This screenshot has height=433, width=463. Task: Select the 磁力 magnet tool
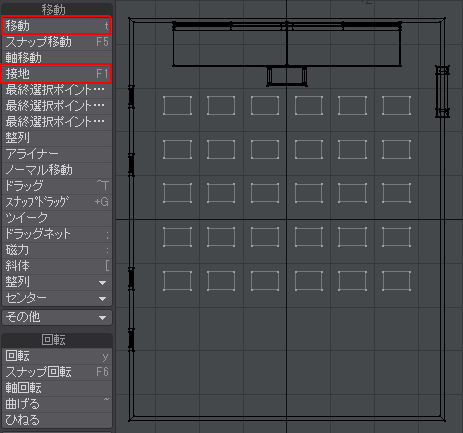57,250
